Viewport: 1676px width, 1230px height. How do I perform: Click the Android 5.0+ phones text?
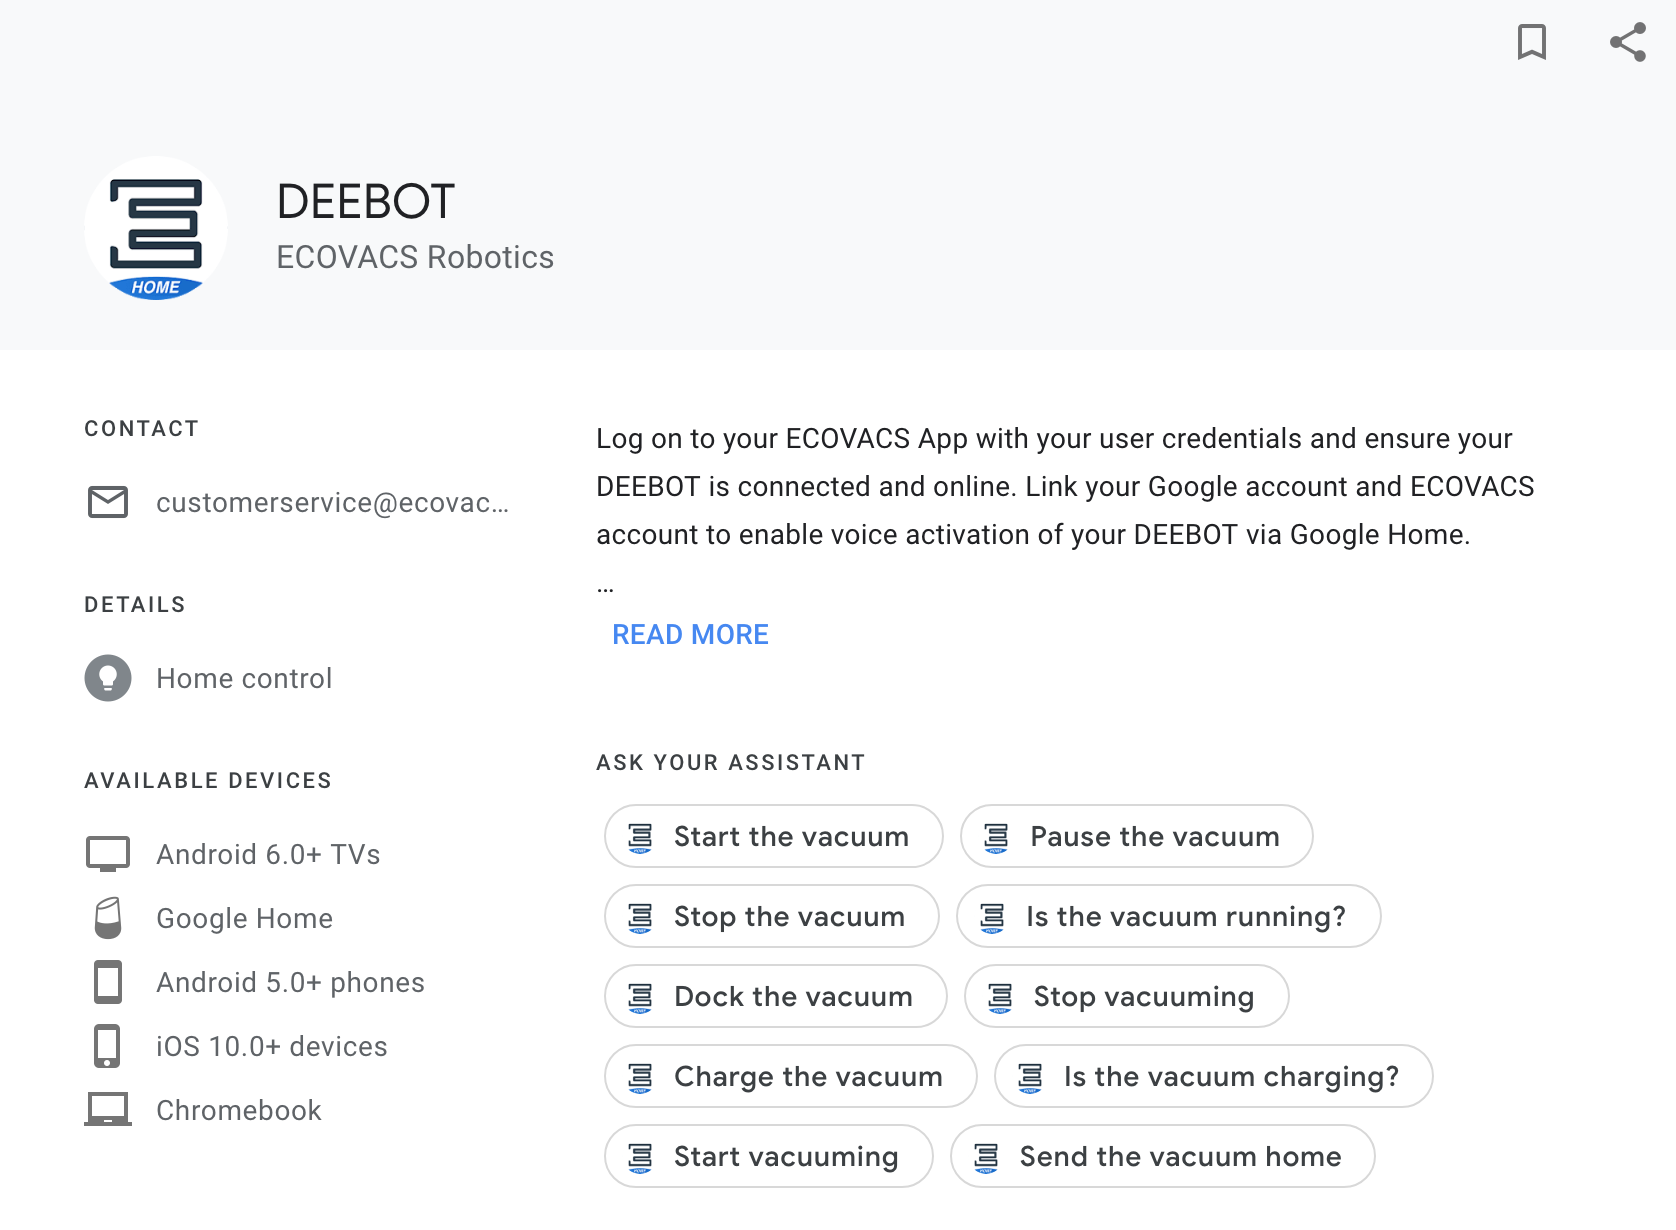tap(290, 982)
